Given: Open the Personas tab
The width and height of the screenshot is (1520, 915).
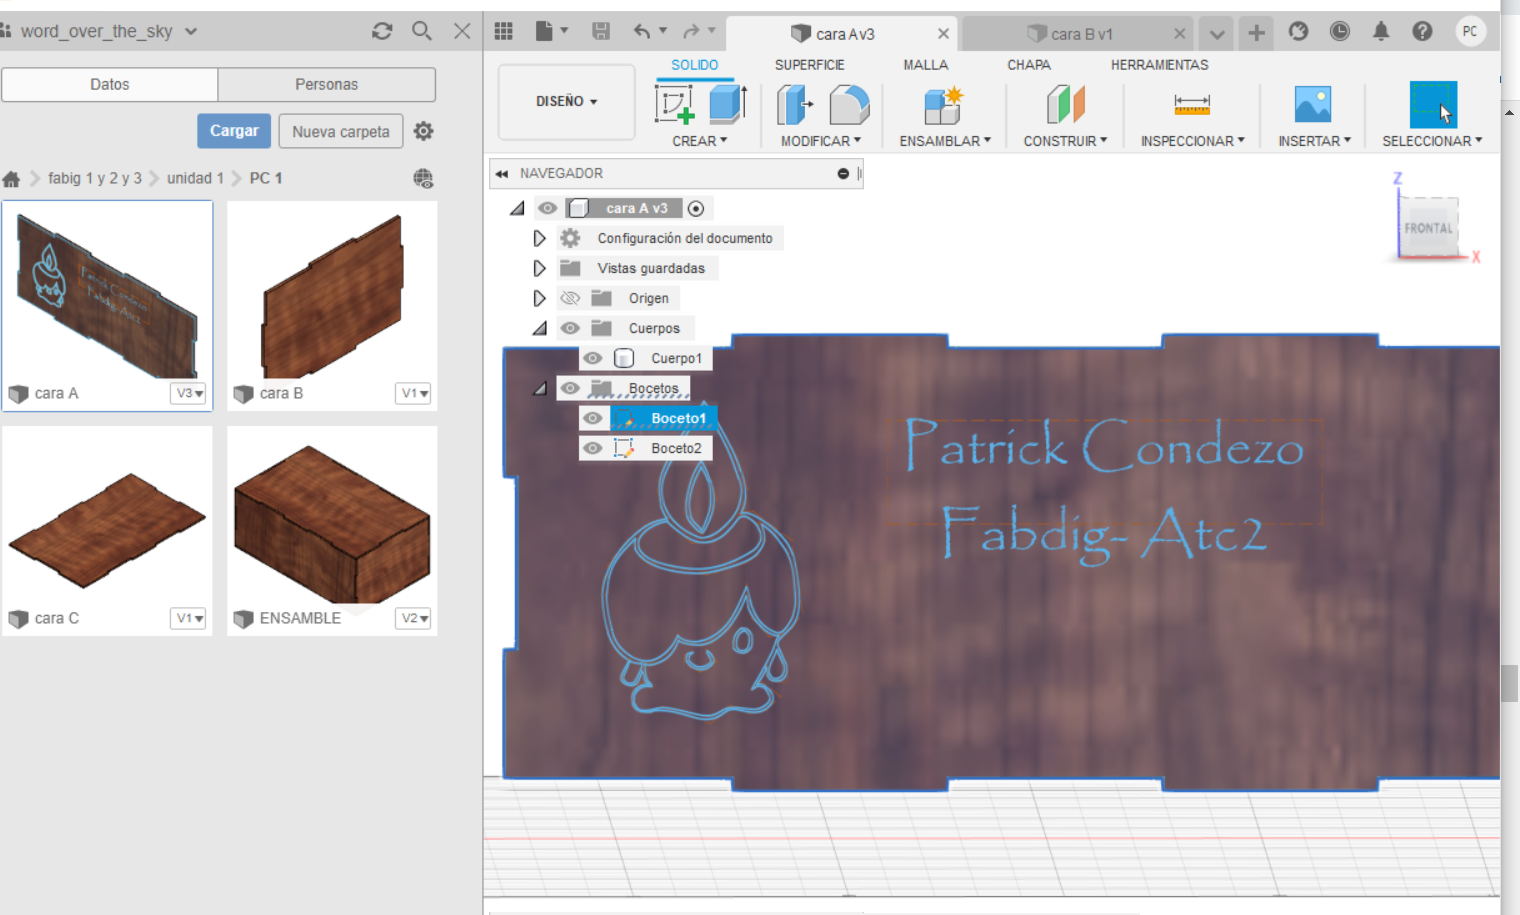Looking at the screenshot, I should [x=326, y=85].
